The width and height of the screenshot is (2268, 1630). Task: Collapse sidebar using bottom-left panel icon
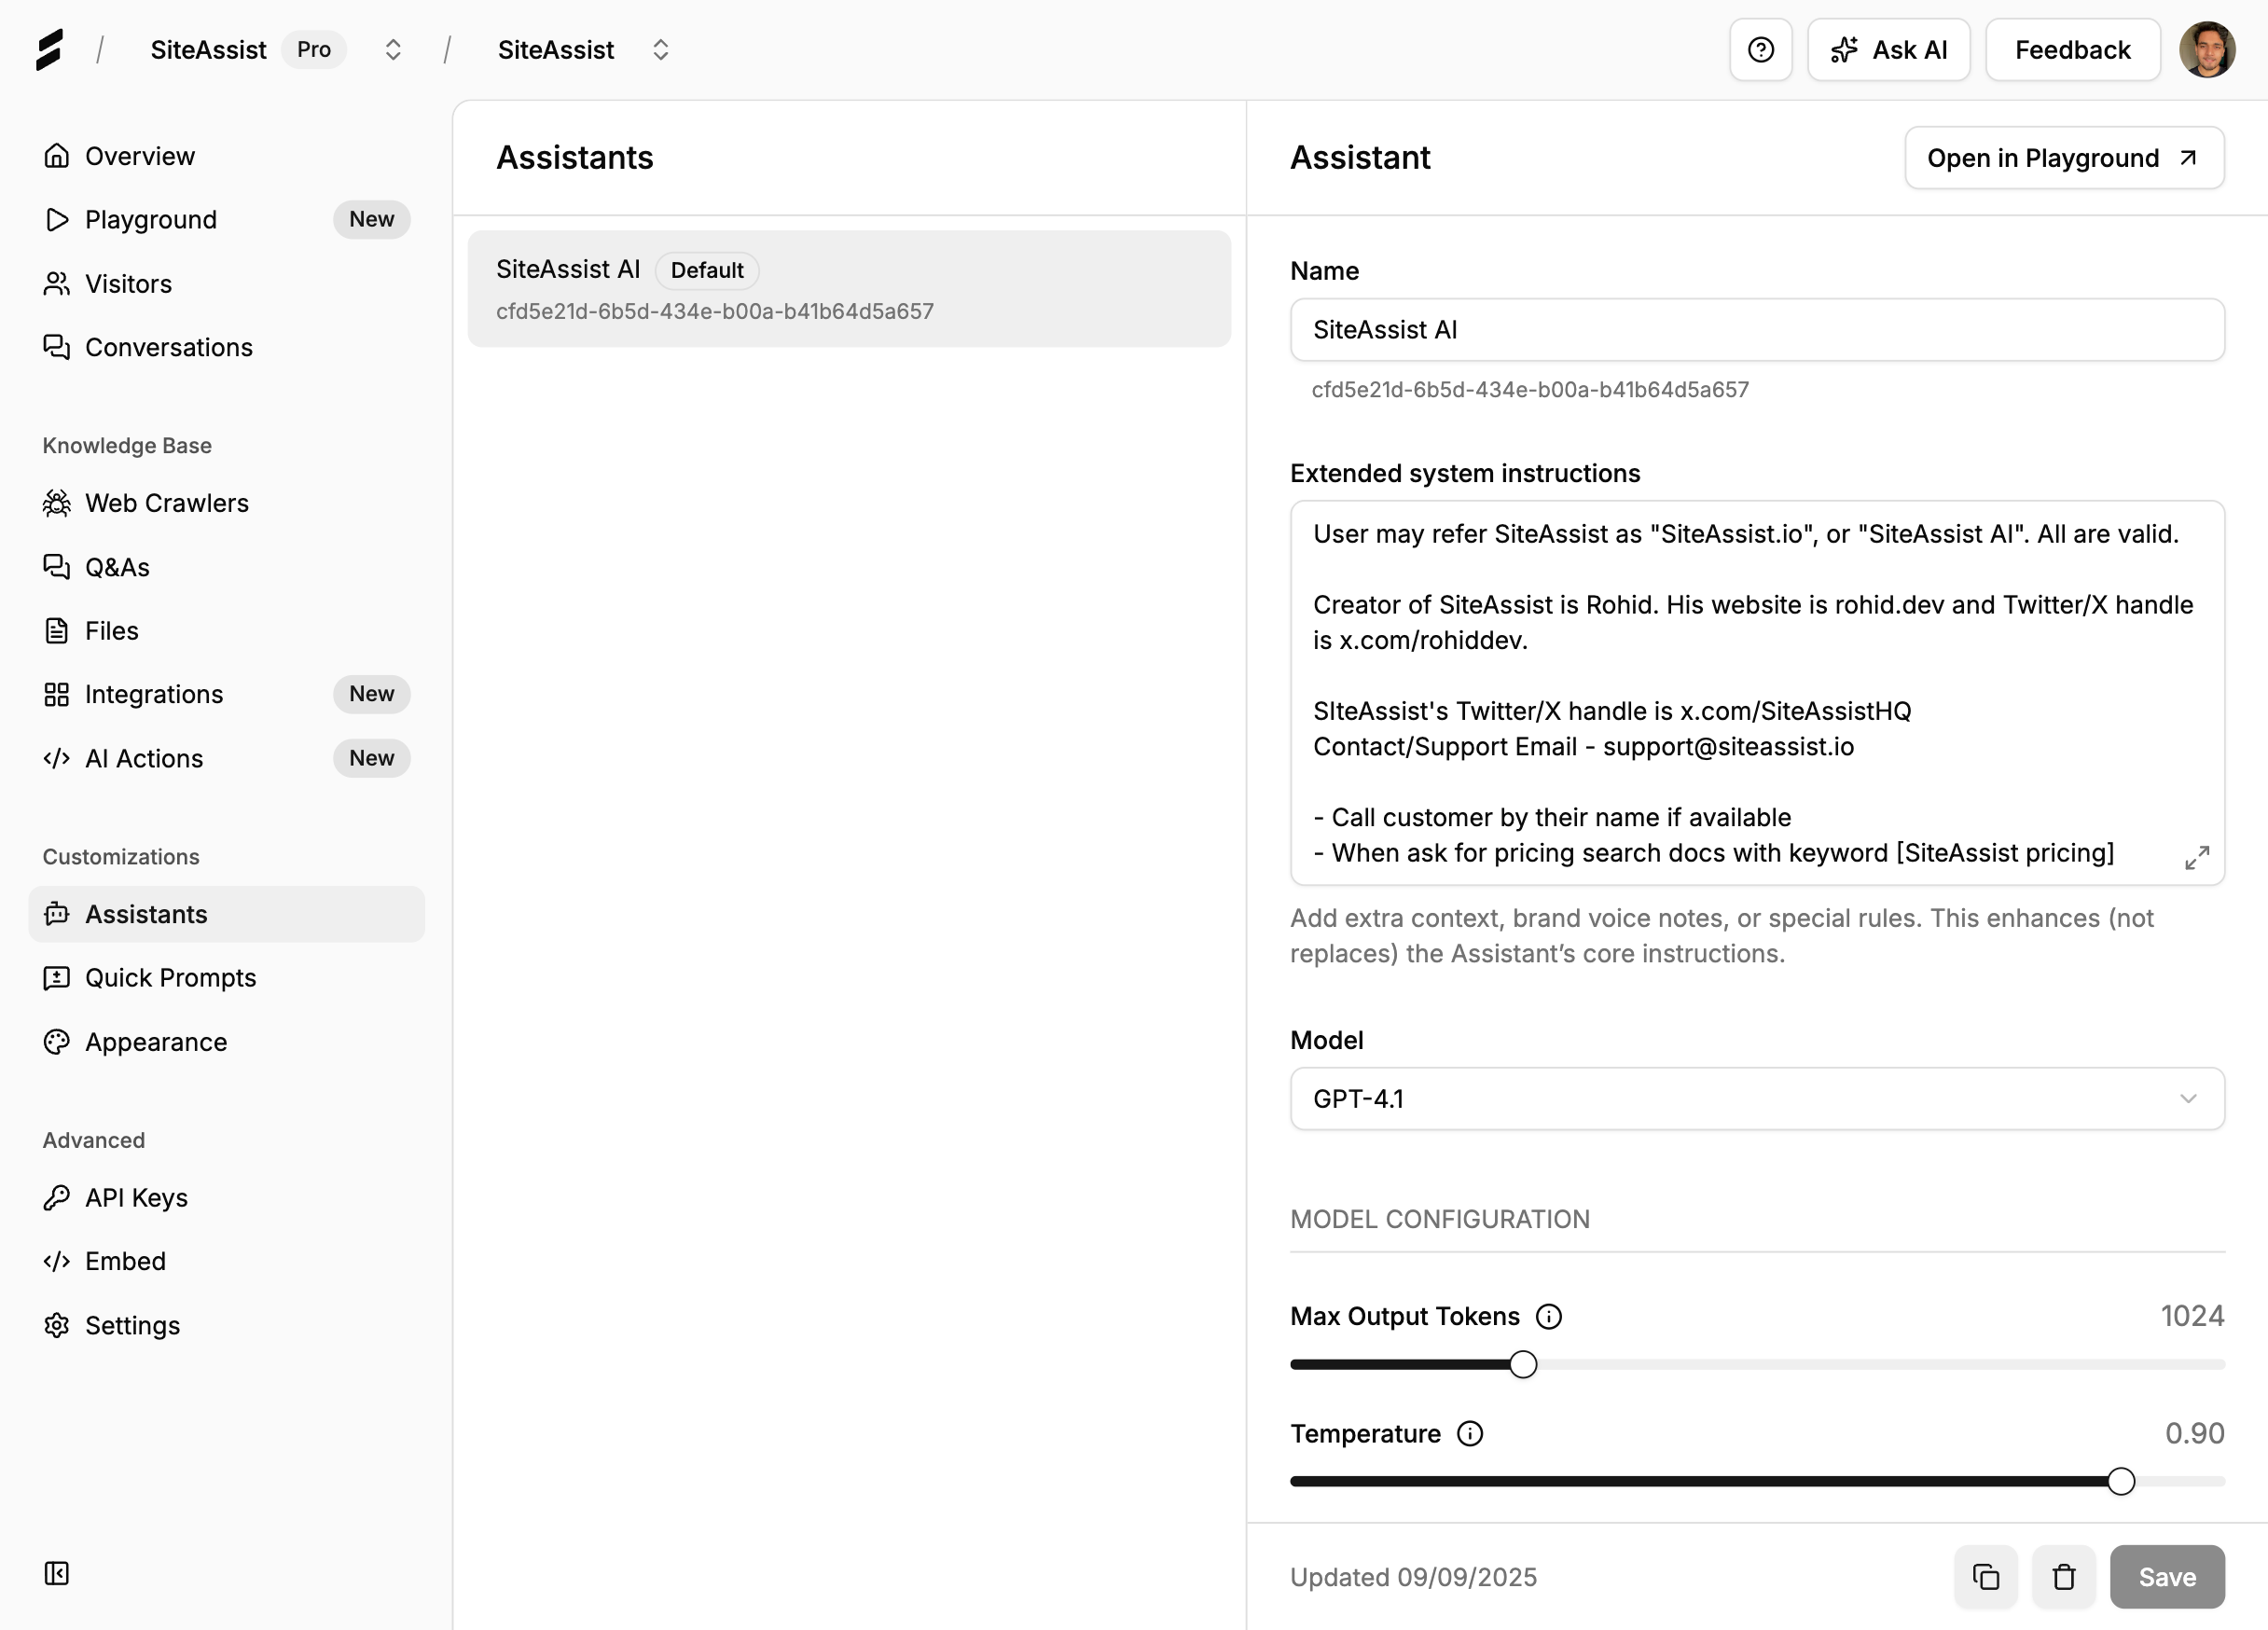tap(57, 1573)
